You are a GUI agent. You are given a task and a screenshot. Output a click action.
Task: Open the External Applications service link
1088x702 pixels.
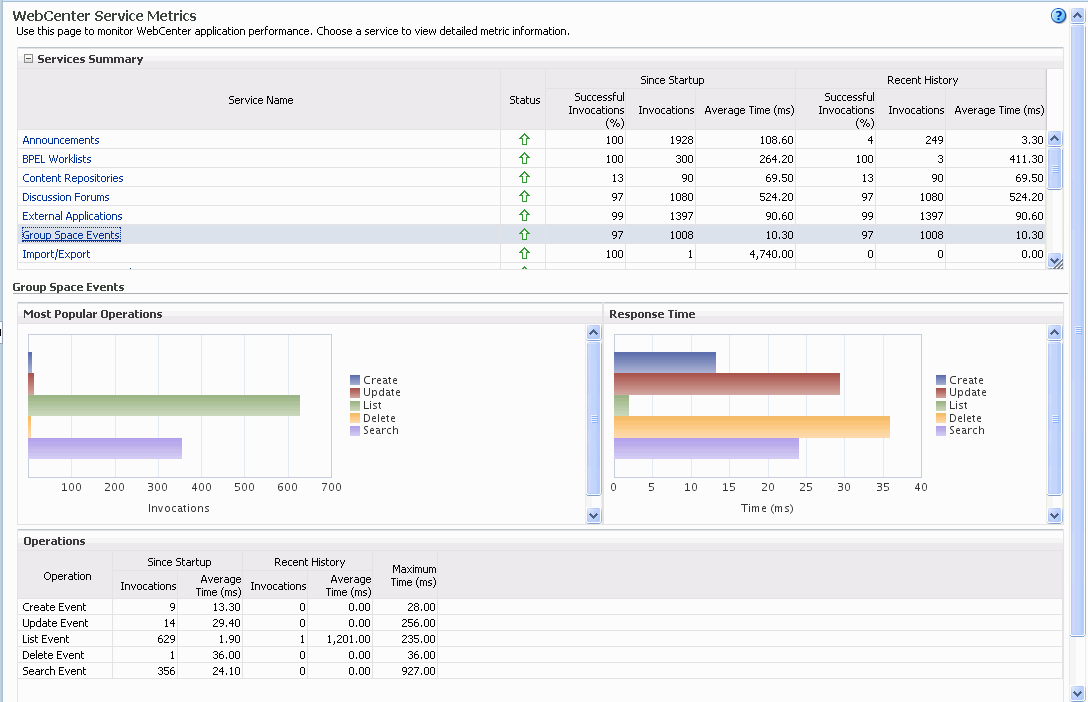point(72,216)
